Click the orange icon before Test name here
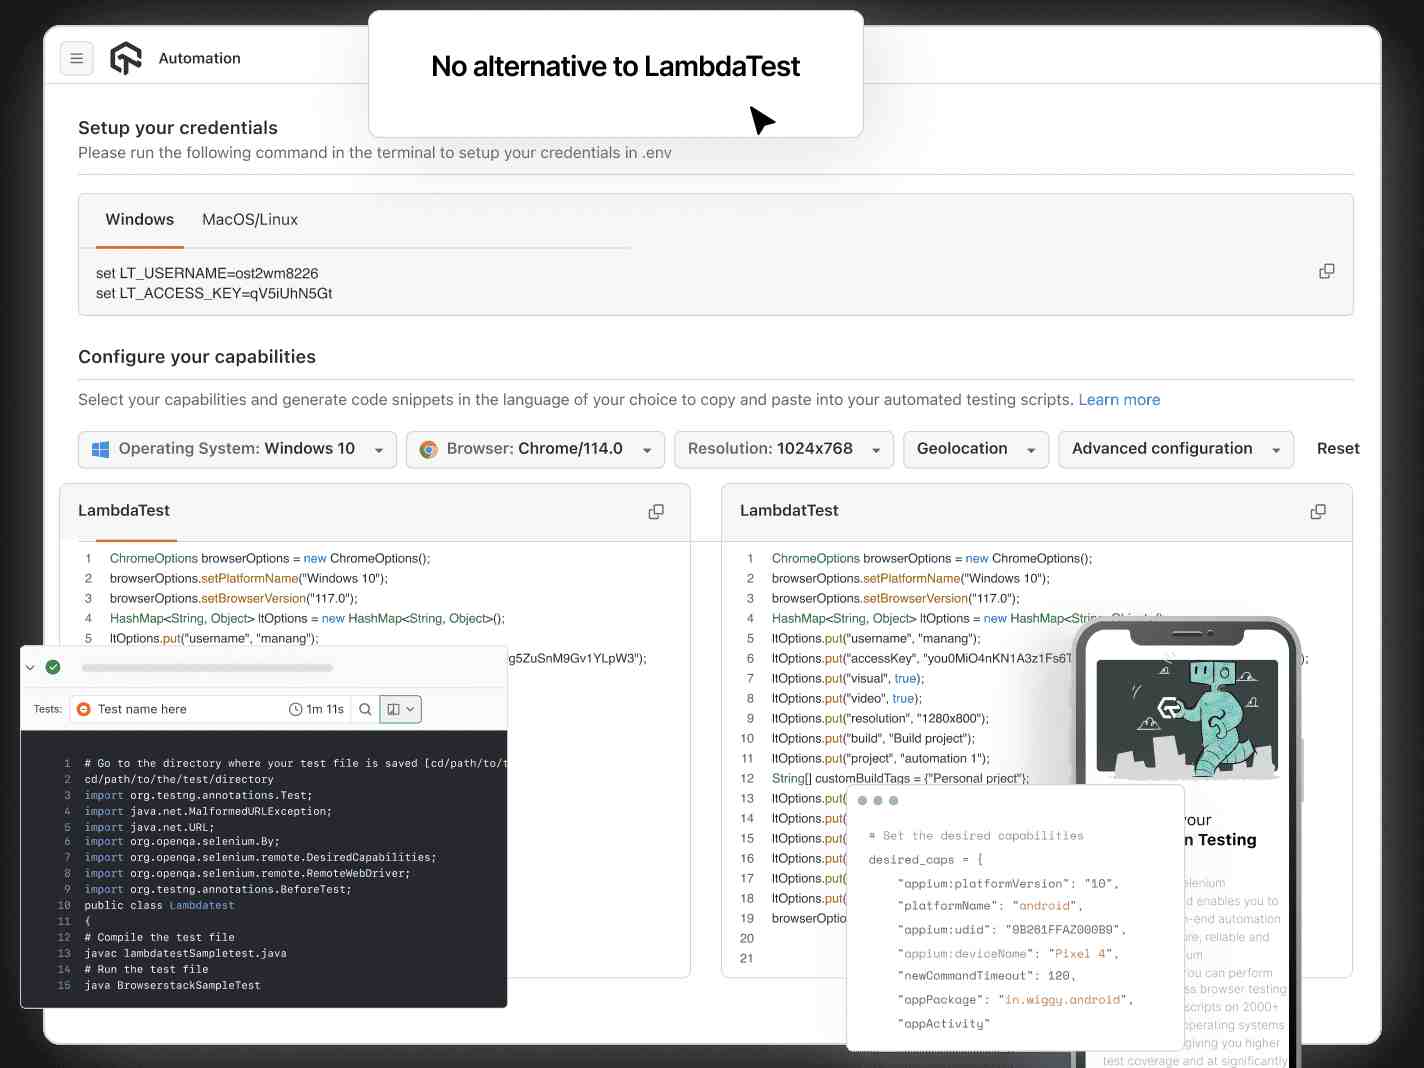 pyautogui.click(x=84, y=710)
